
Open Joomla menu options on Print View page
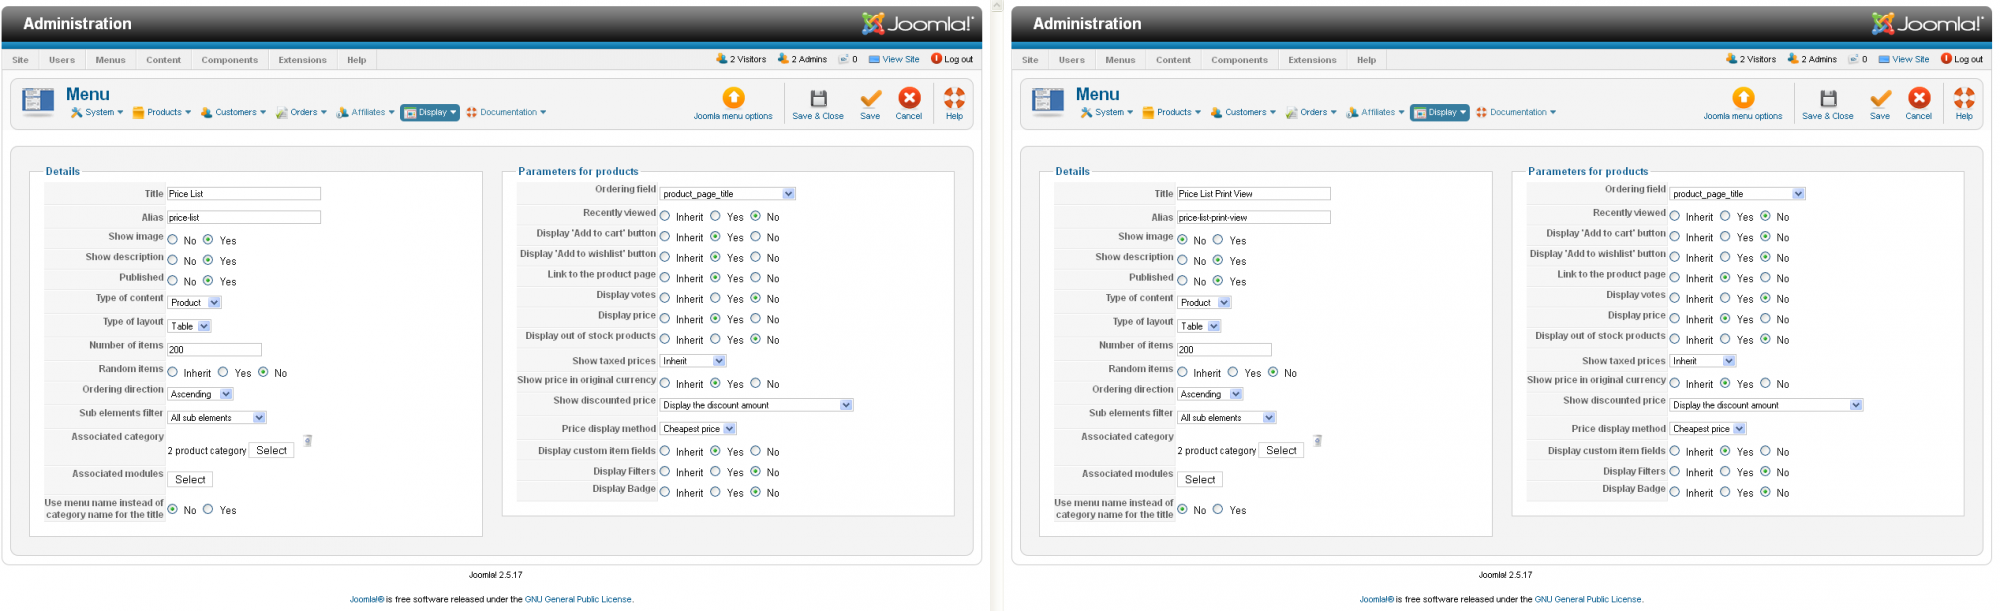1743,98
